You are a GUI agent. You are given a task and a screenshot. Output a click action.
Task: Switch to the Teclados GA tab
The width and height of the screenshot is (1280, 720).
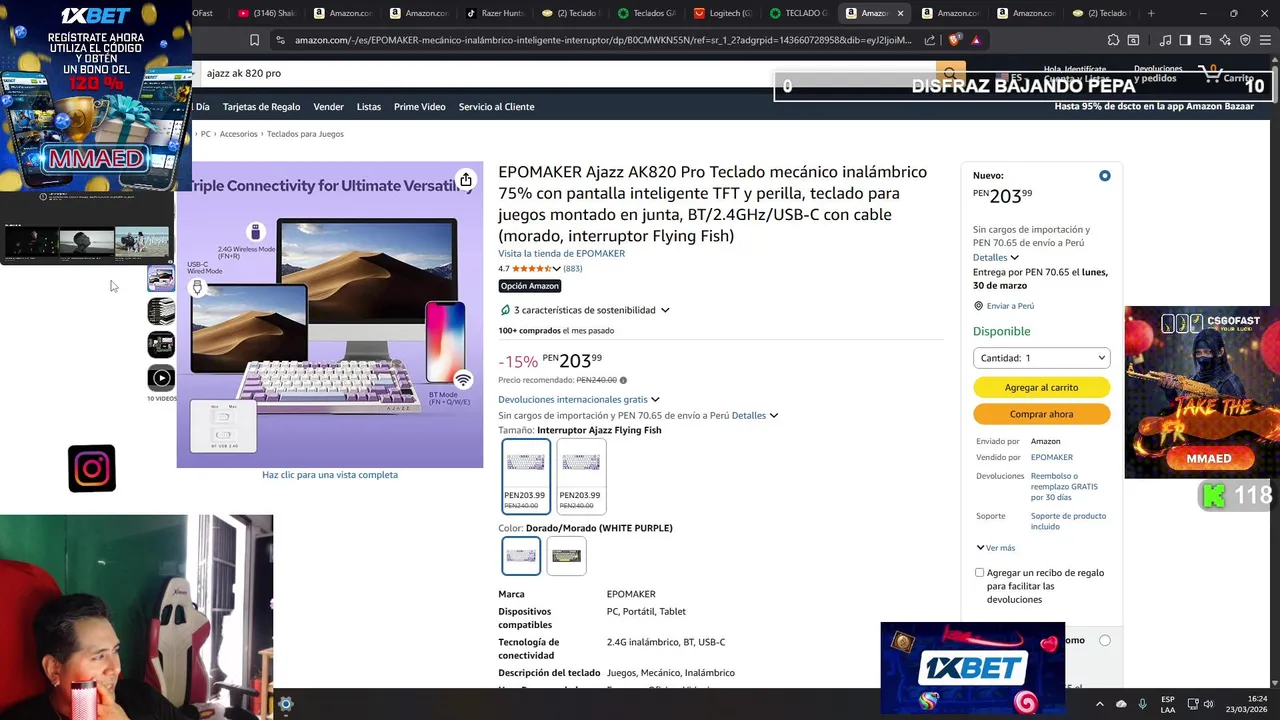click(x=646, y=13)
